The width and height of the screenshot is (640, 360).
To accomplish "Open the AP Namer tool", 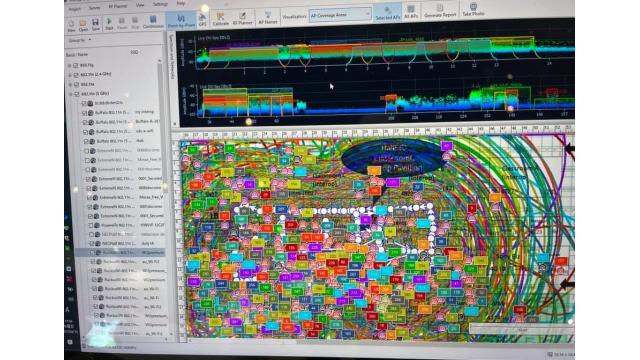I will [268, 18].
